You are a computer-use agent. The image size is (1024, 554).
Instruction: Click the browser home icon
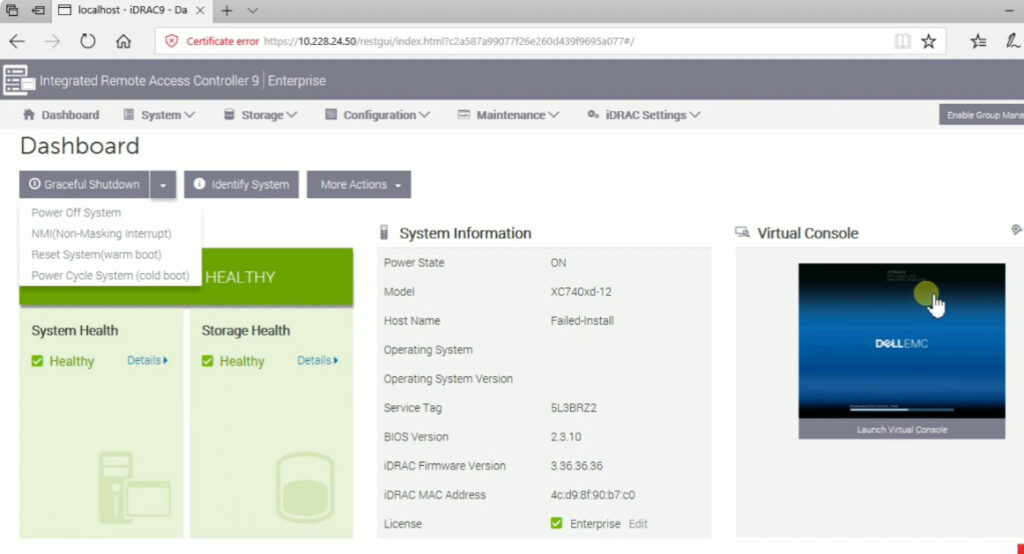pos(124,41)
